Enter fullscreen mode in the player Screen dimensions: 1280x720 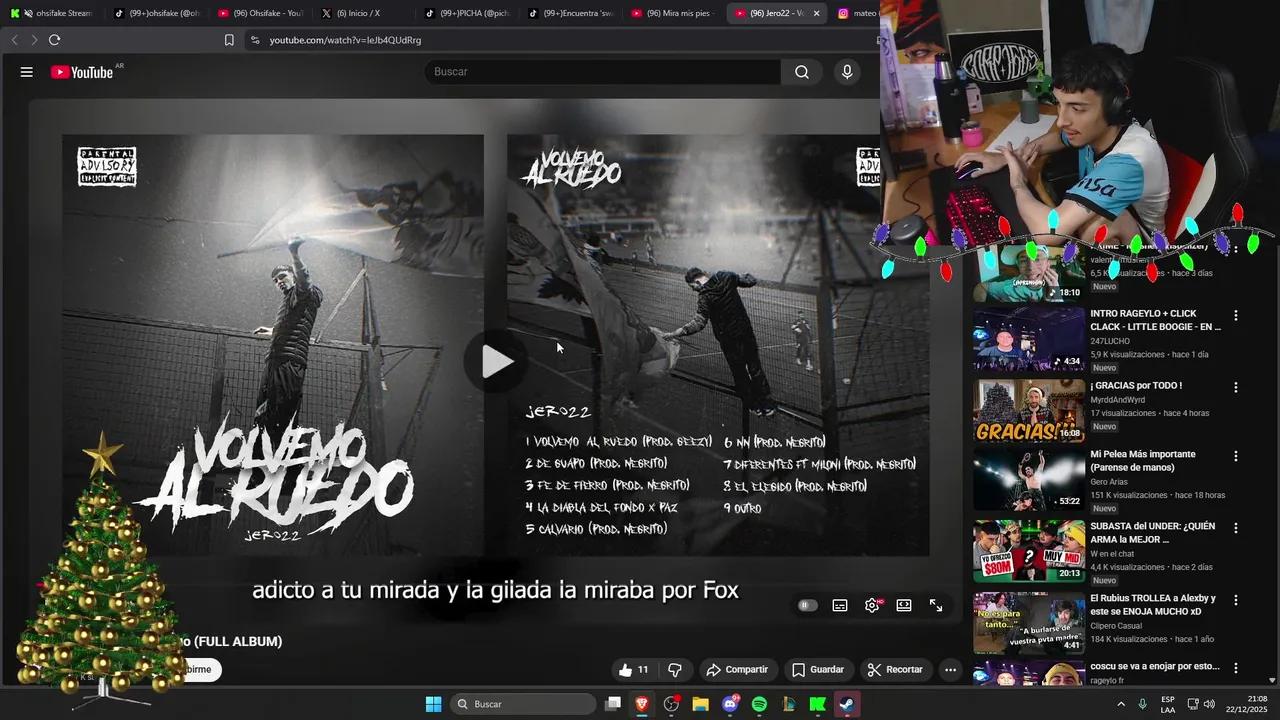(x=936, y=605)
